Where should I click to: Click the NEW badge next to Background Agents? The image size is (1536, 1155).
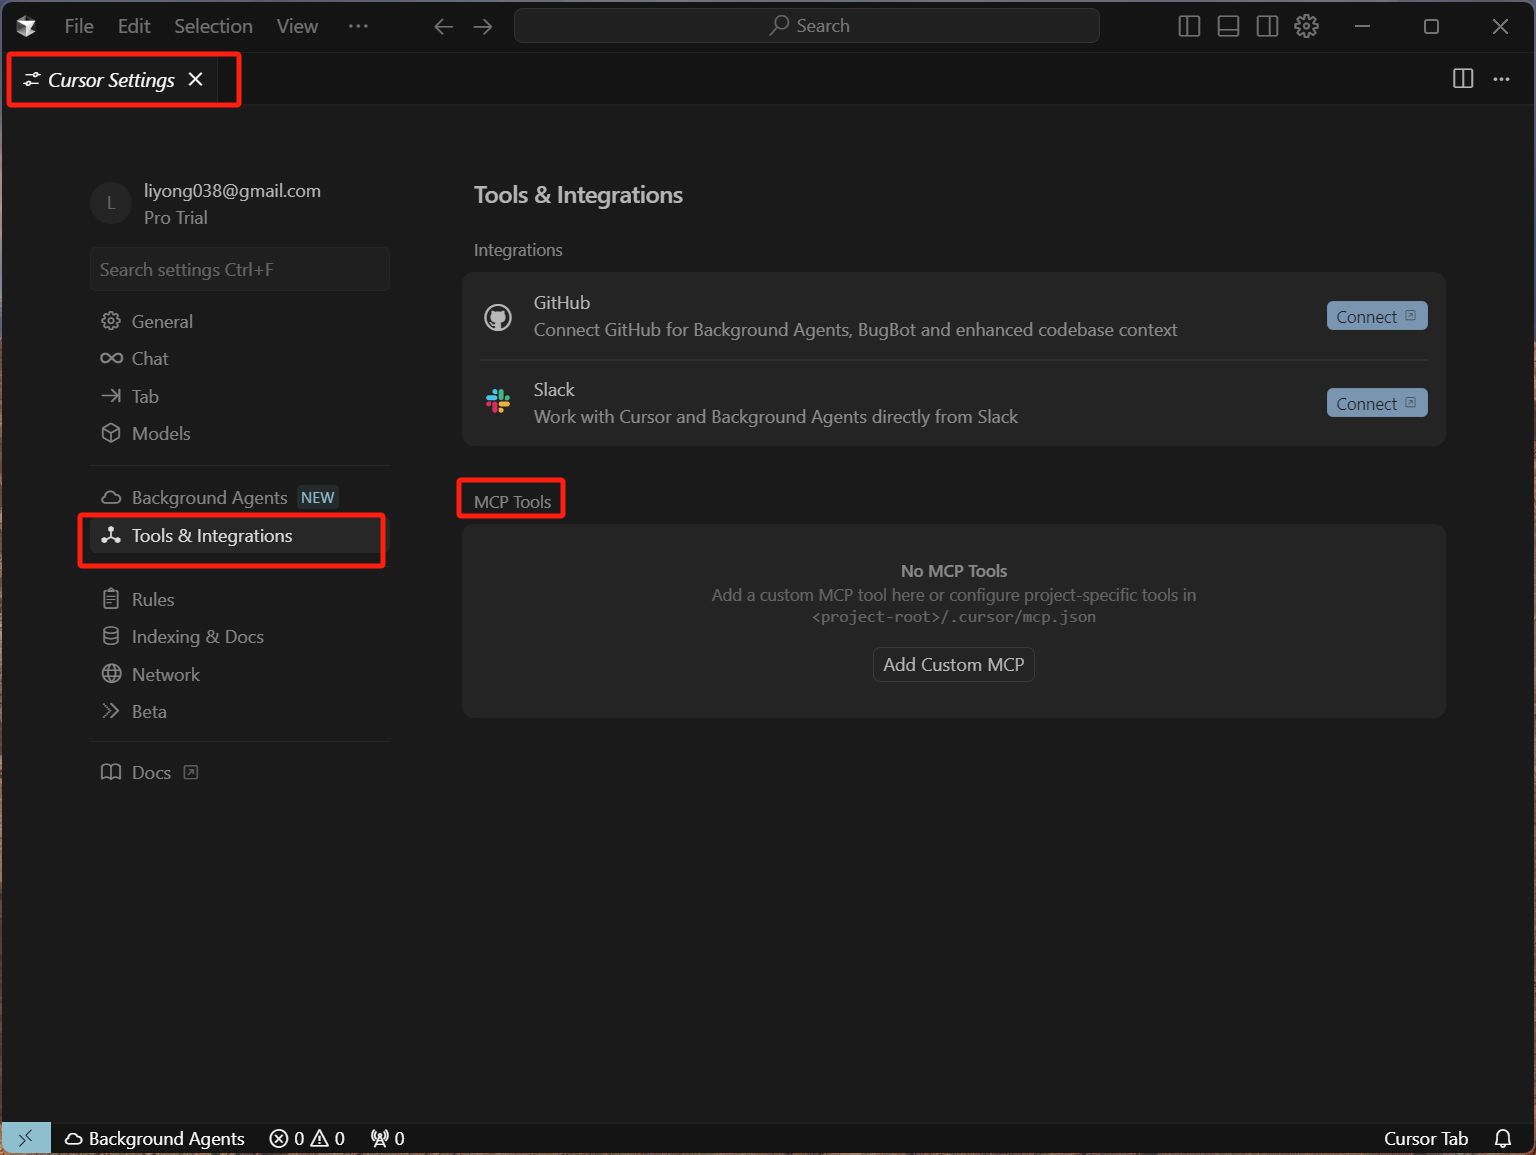point(318,498)
